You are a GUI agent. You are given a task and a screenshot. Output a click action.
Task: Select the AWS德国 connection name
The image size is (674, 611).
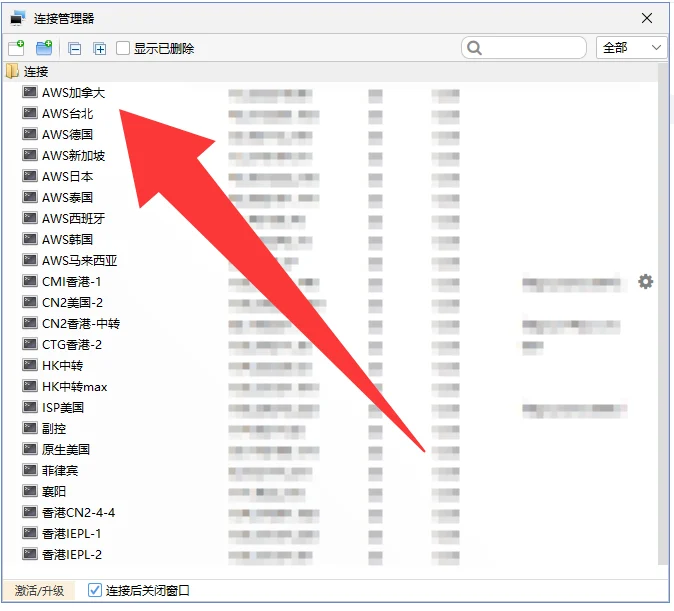67,135
